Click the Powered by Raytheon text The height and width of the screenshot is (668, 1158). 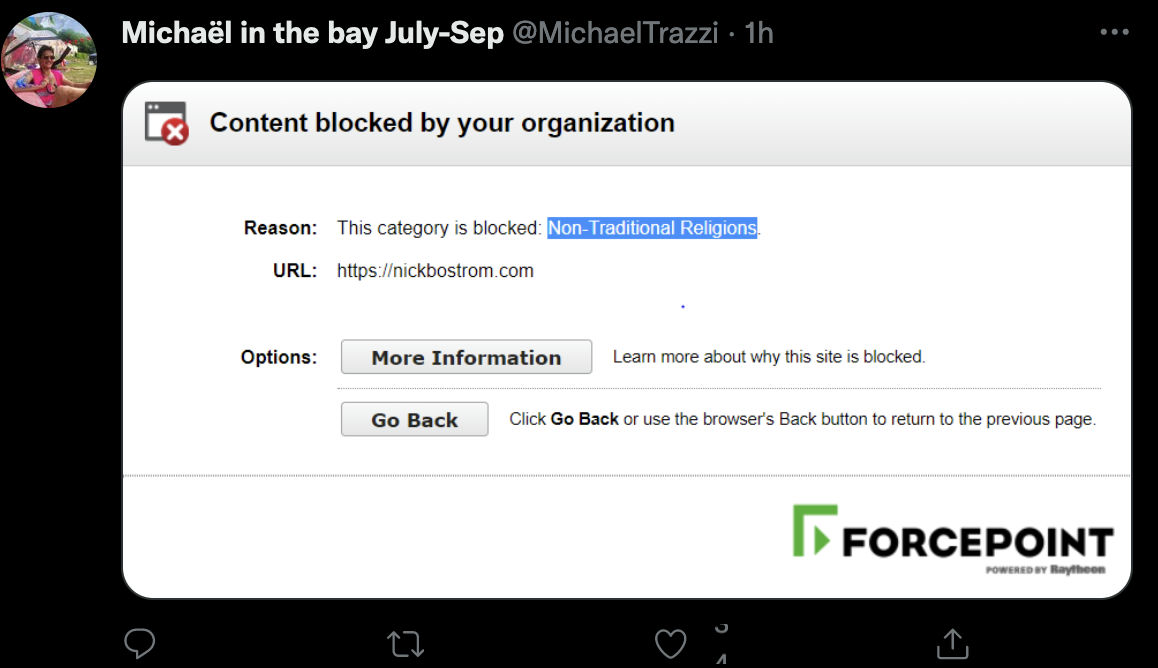point(1045,570)
